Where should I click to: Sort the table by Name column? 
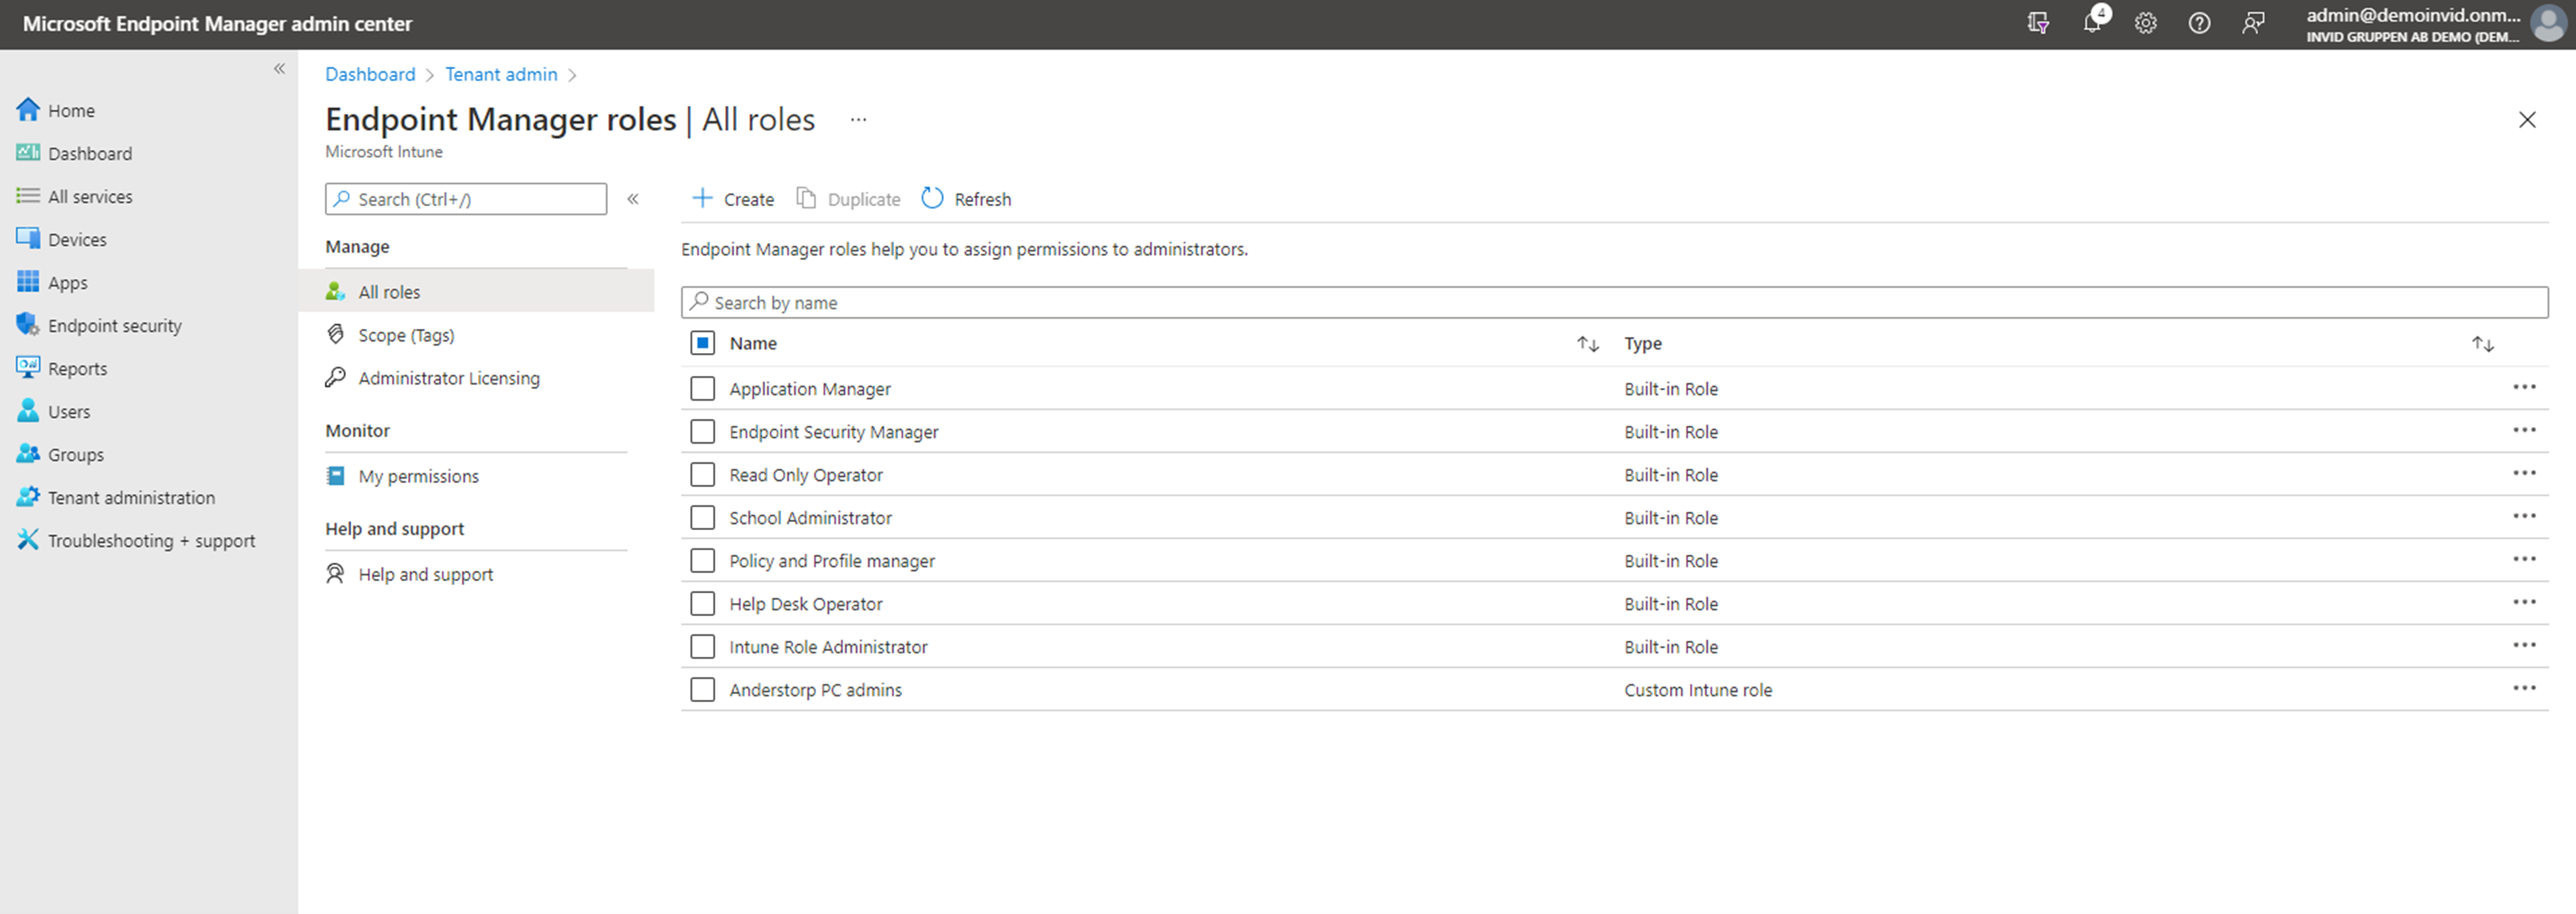pos(1588,344)
